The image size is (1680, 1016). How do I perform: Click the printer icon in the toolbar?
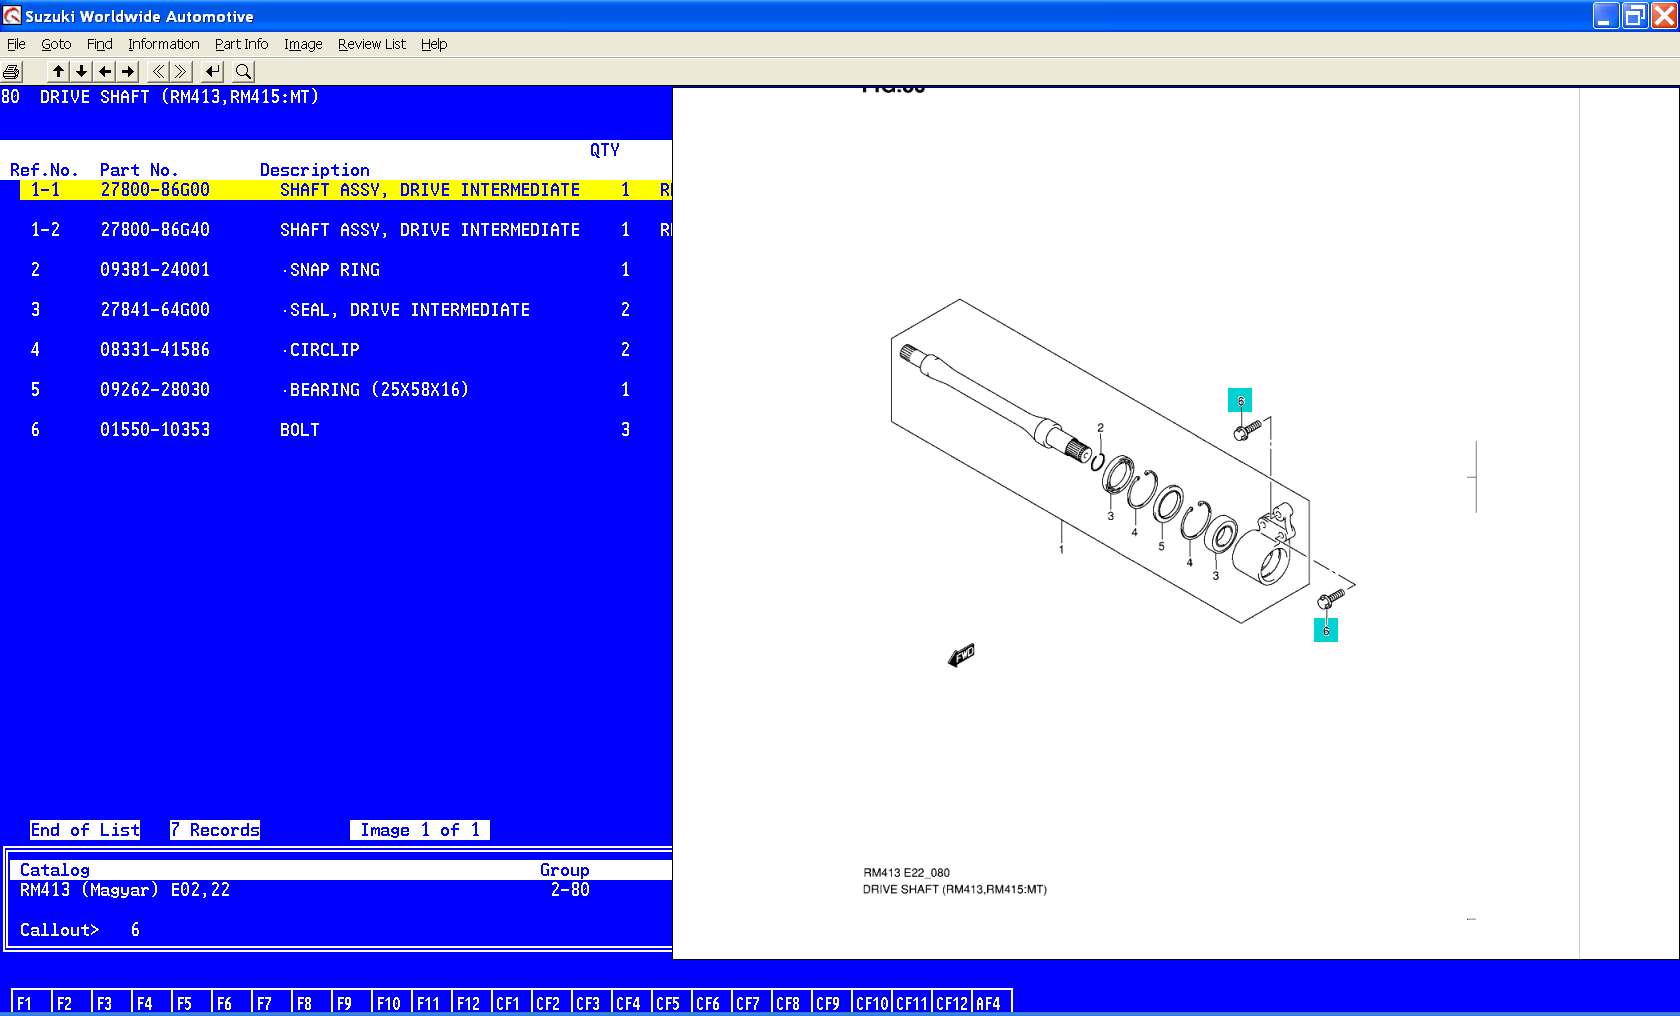click(12, 72)
